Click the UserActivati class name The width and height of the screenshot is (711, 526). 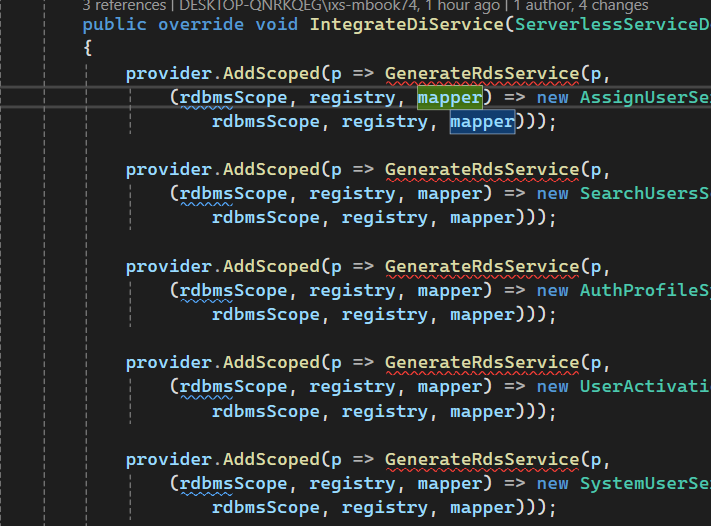coord(645,386)
